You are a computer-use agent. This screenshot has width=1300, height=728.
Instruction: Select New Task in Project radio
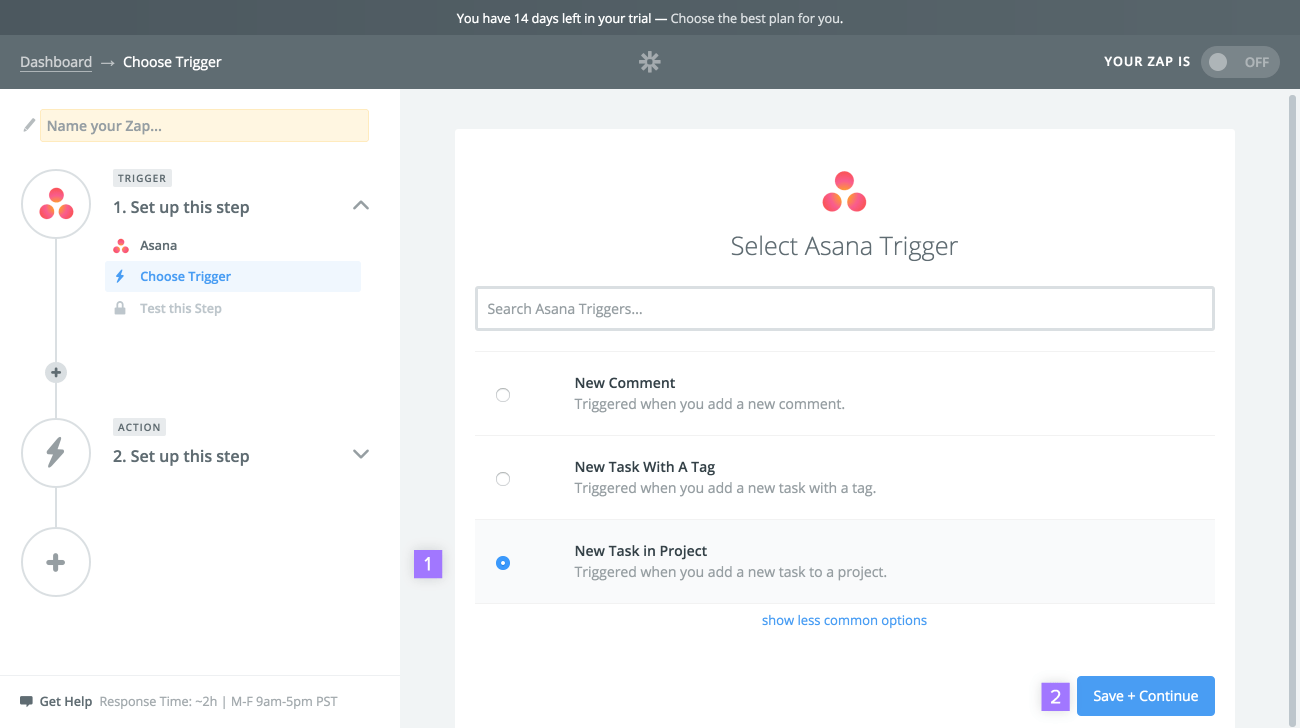point(503,563)
